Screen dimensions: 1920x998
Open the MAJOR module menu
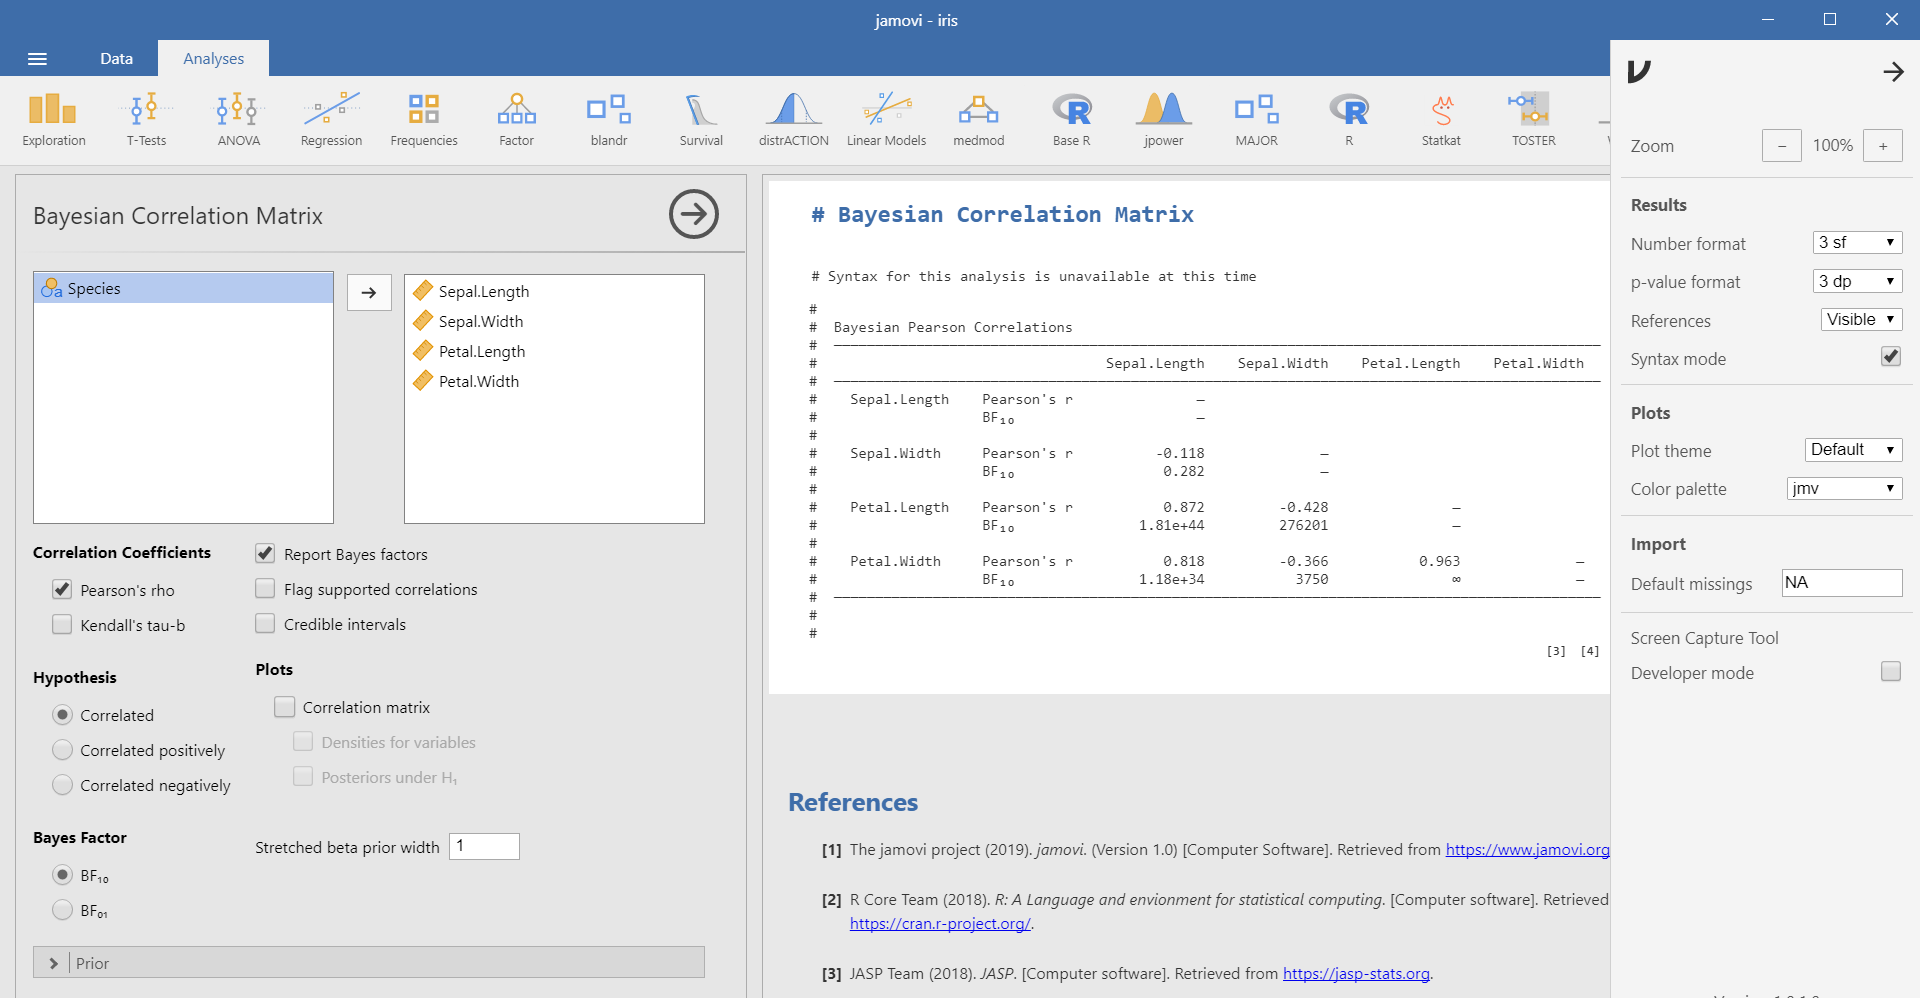click(1256, 120)
